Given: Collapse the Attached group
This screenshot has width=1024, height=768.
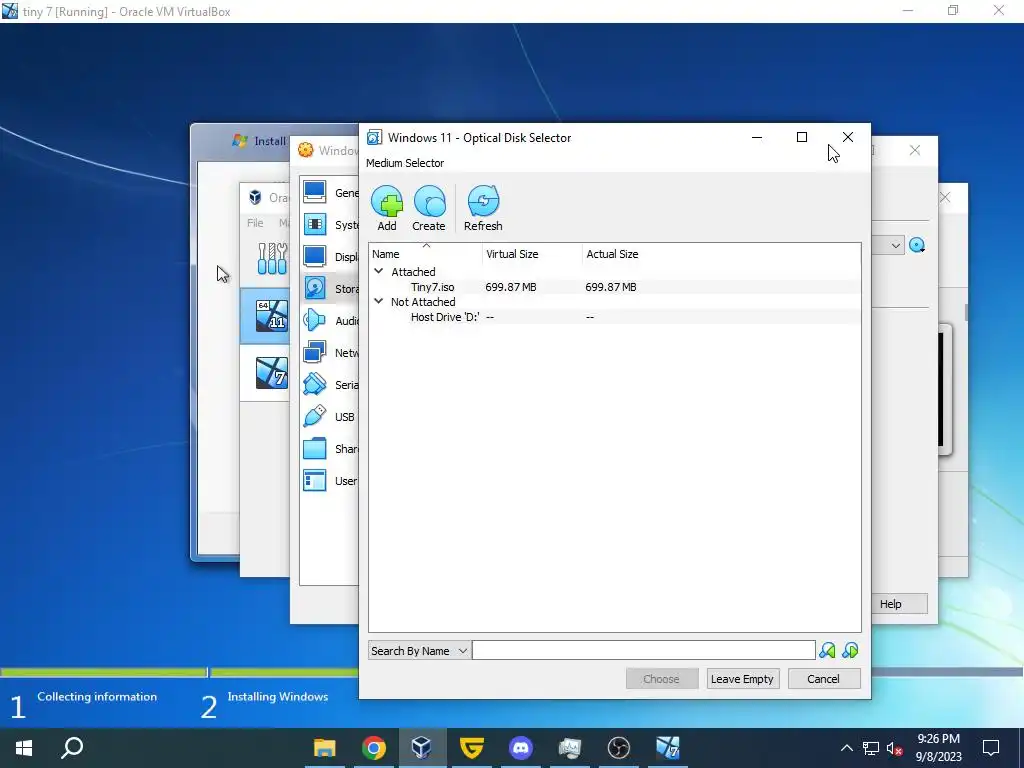Looking at the screenshot, I should click(x=379, y=271).
